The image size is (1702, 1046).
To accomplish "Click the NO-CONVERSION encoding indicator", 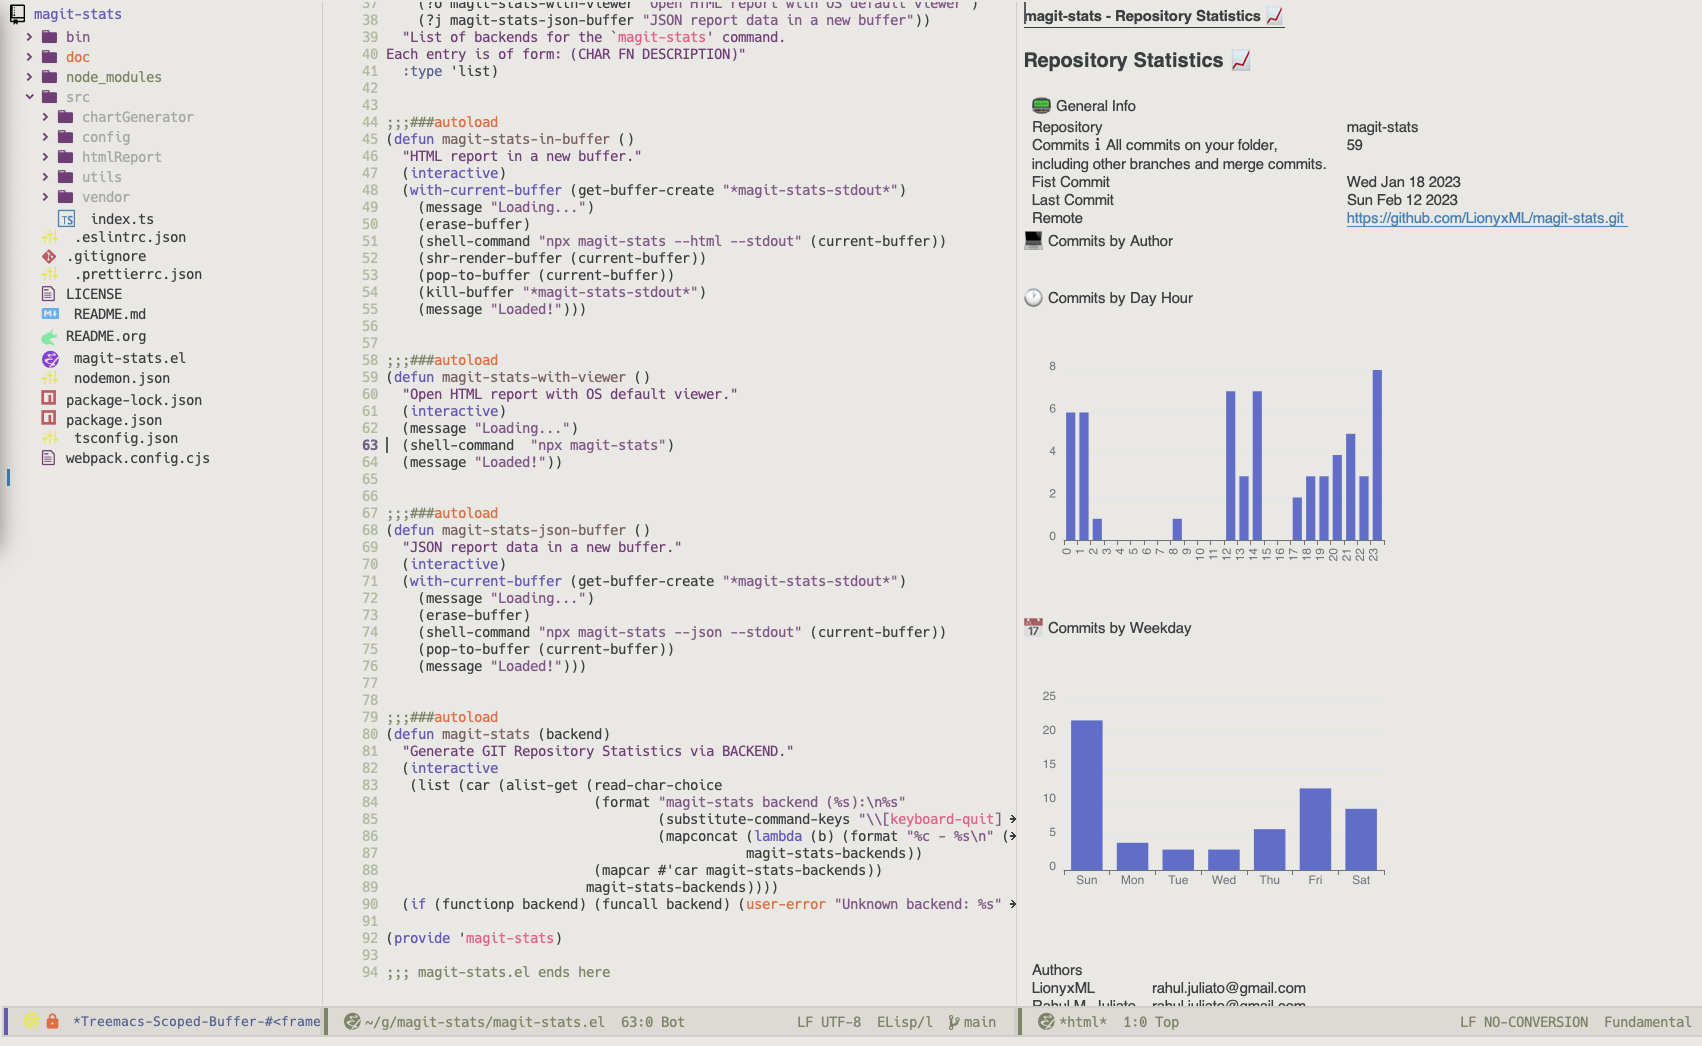I will 1536,1022.
